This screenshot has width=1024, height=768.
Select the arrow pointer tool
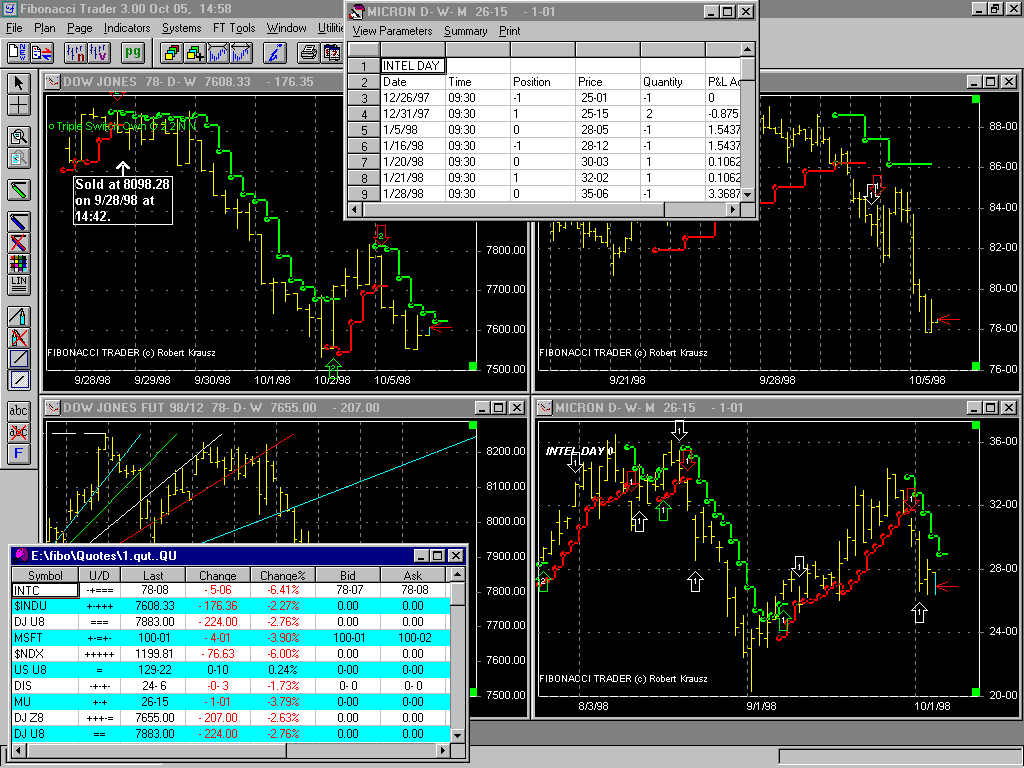pos(18,83)
